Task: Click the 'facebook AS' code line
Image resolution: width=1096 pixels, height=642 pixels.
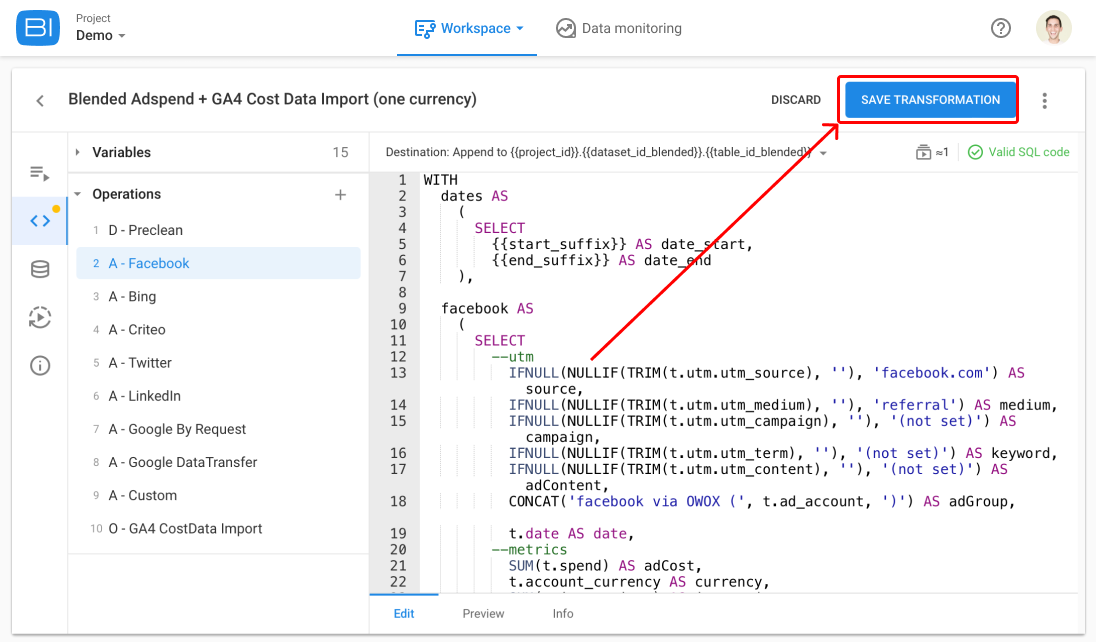Action: point(487,308)
